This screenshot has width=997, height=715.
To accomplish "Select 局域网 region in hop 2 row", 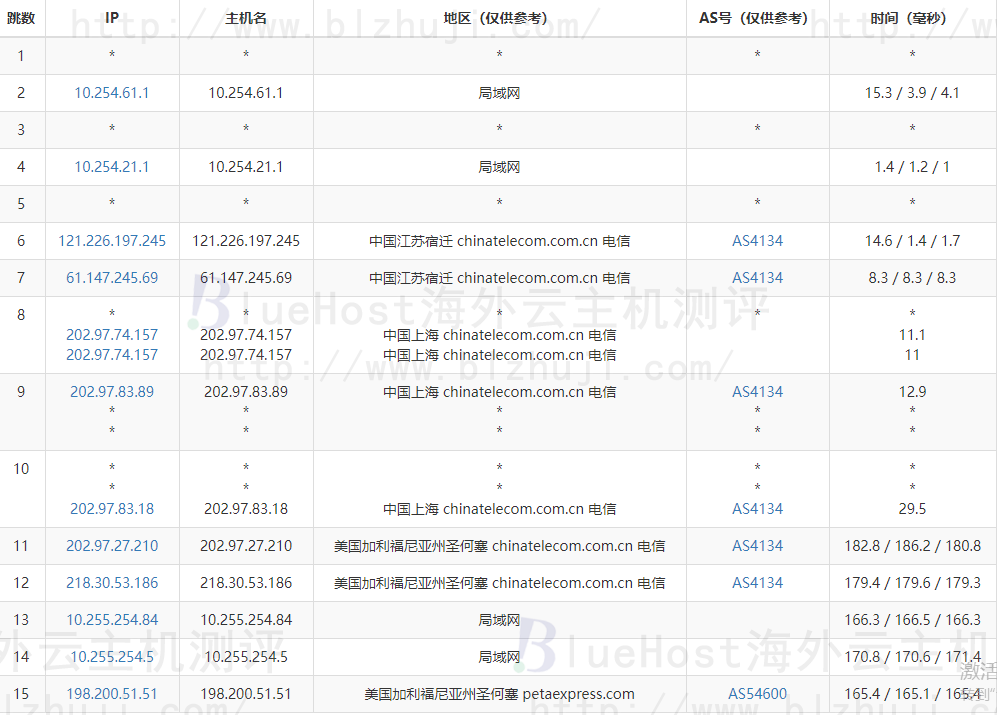I will pos(499,93).
